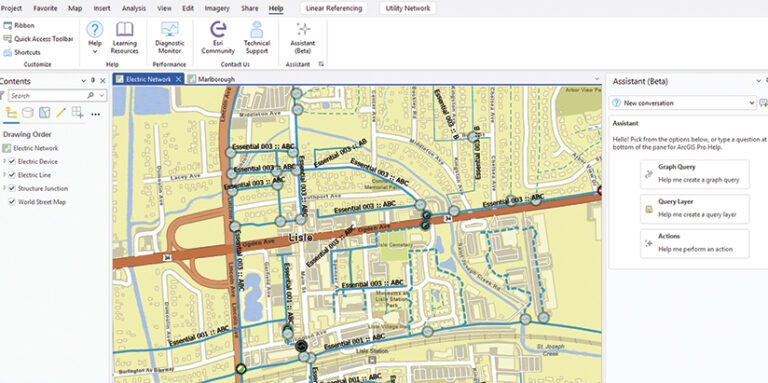The height and width of the screenshot is (383, 768).
Task: Switch Contents to List By Data Source
Action: tap(28, 113)
